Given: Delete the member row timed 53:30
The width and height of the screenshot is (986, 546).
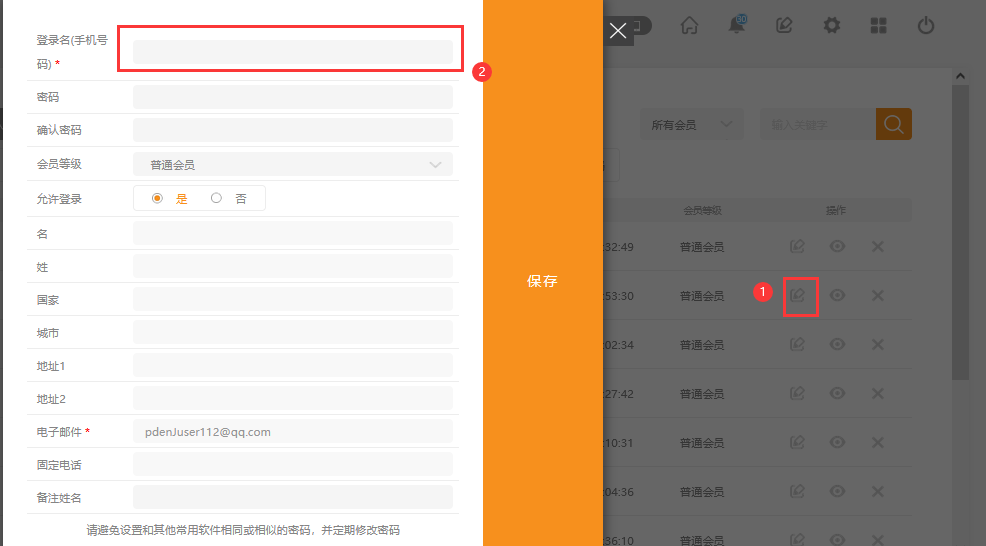Looking at the screenshot, I should 878,296.
